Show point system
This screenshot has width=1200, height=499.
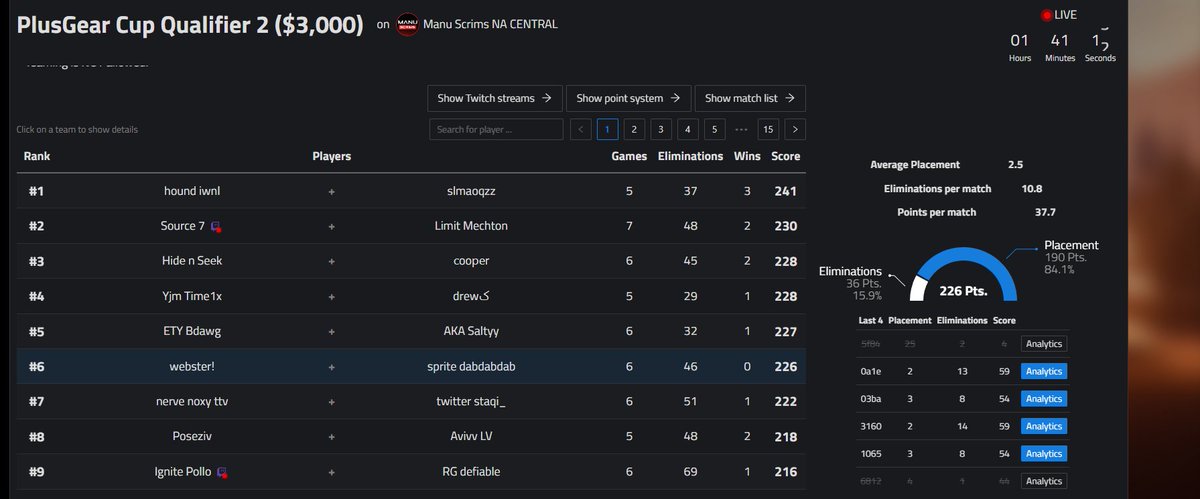coord(628,98)
